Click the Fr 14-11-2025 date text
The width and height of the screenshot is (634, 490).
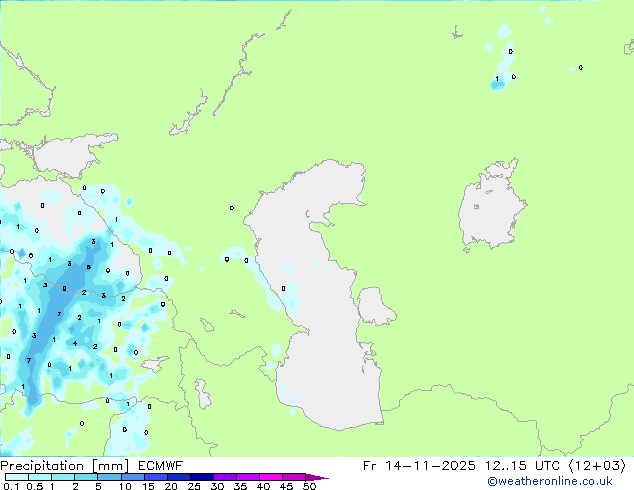[419, 466]
